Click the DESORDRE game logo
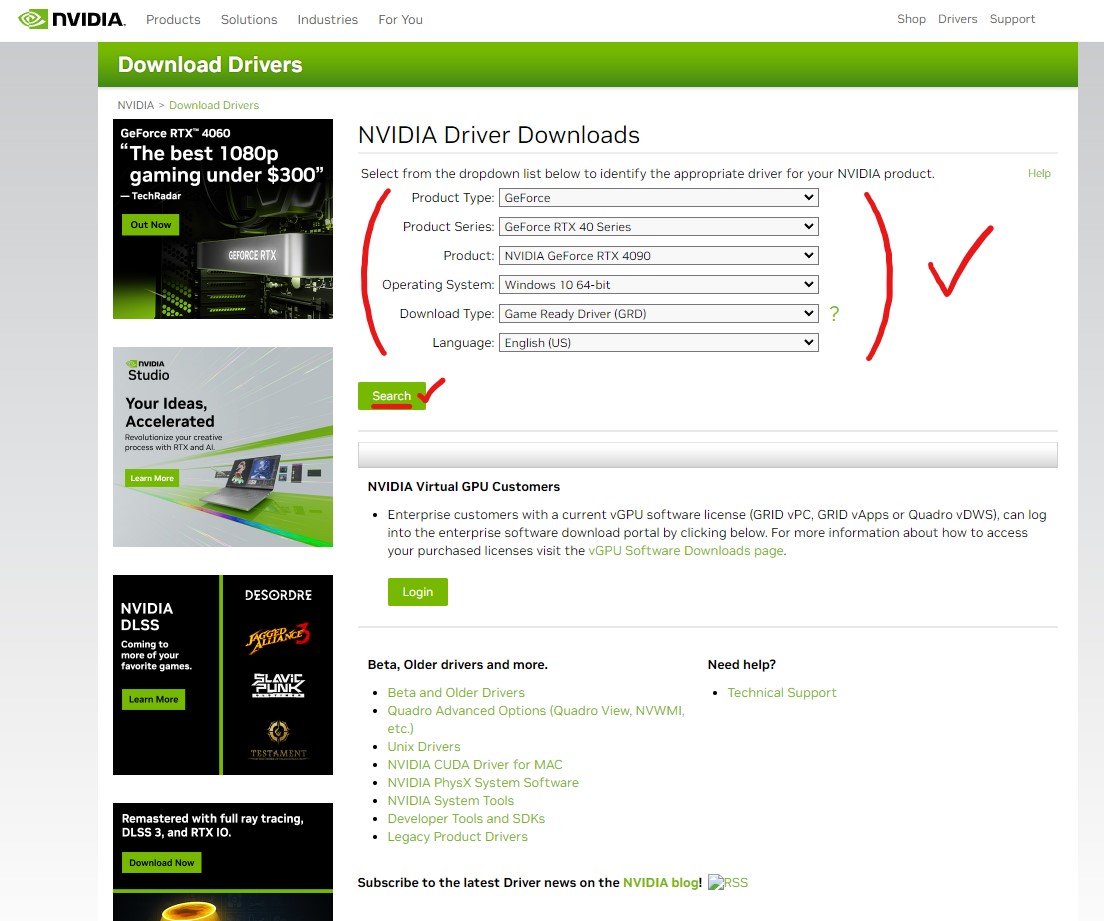The image size is (1104, 921). [278, 595]
